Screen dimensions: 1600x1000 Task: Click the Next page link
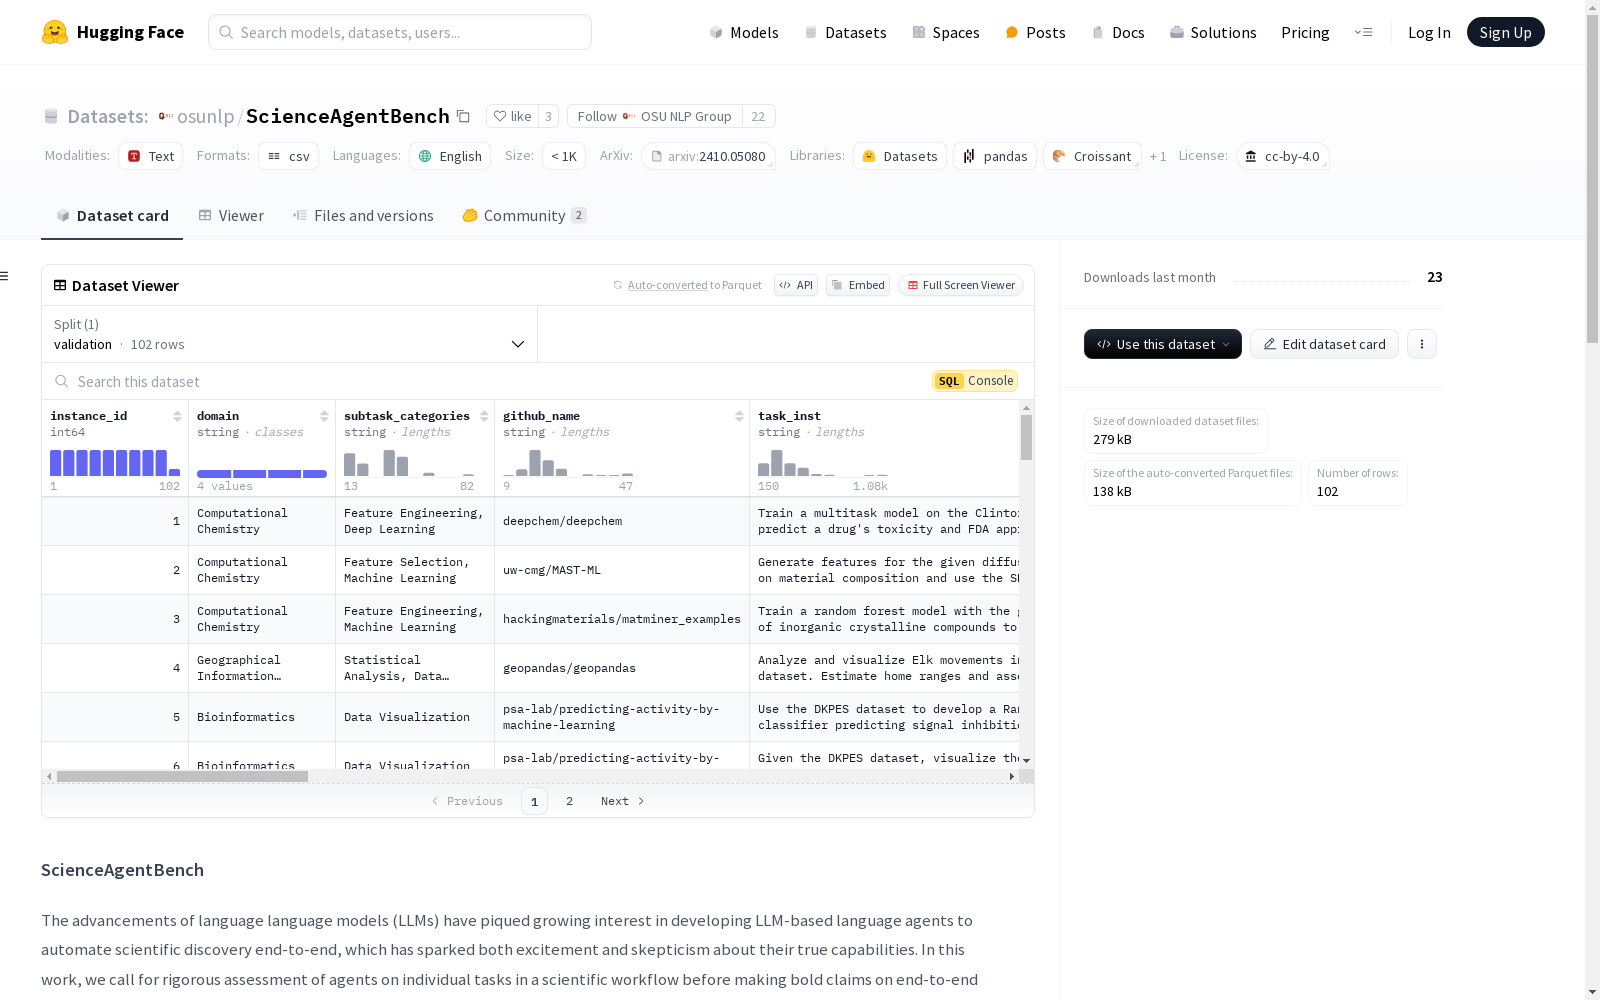coord(622,801)
